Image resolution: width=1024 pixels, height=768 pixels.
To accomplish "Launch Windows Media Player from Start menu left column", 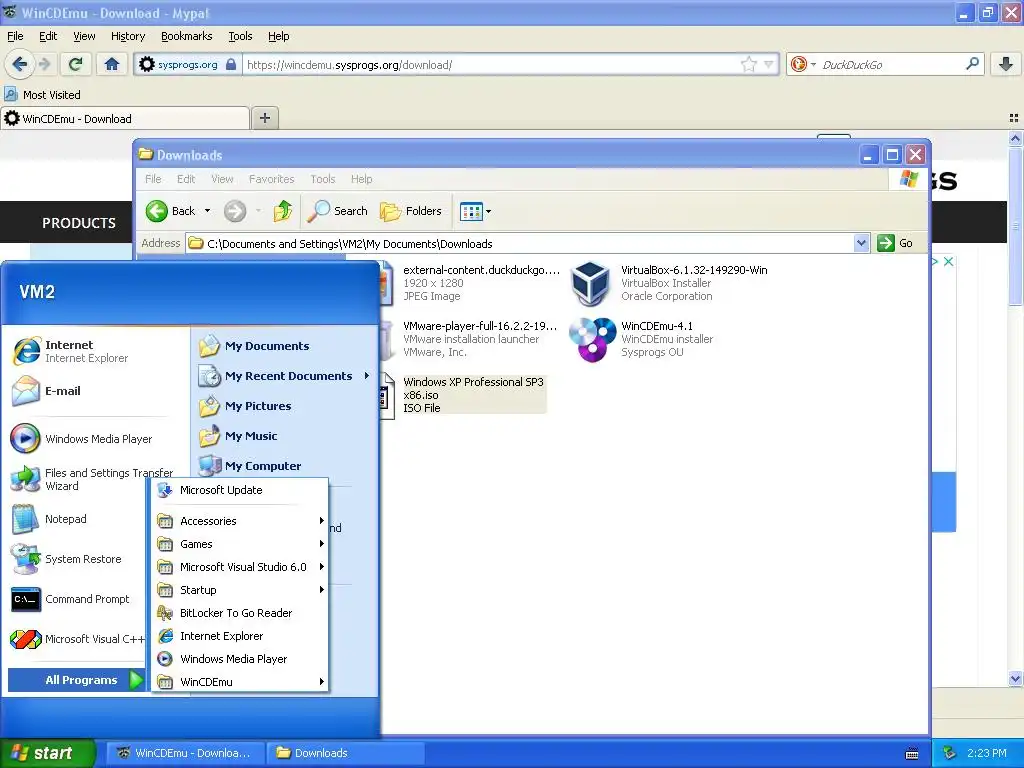I will tap(82, 439).
